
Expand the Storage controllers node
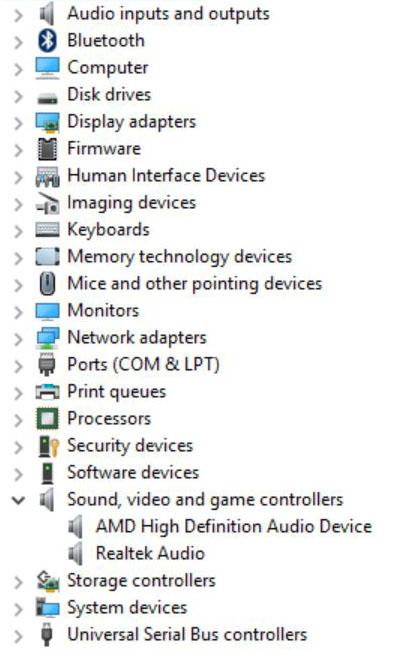coord(18,582)
